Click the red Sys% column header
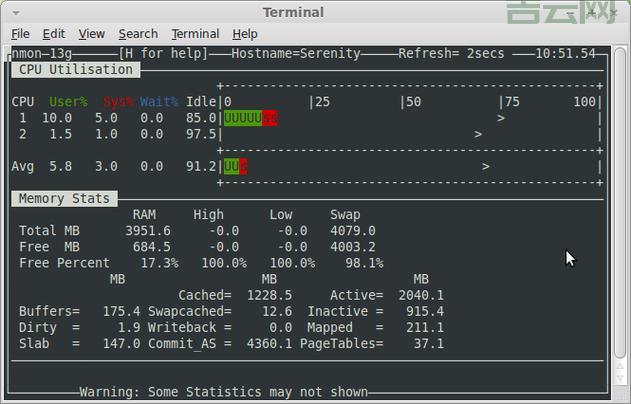 pyautogui.click(x=118, y=102)
